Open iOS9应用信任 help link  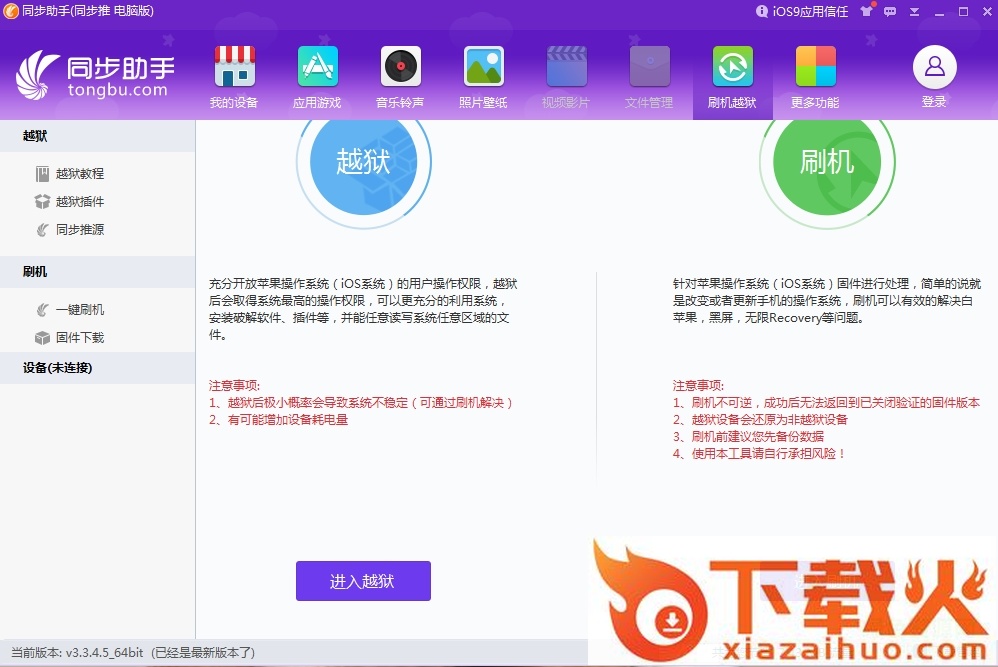[802, 11]
